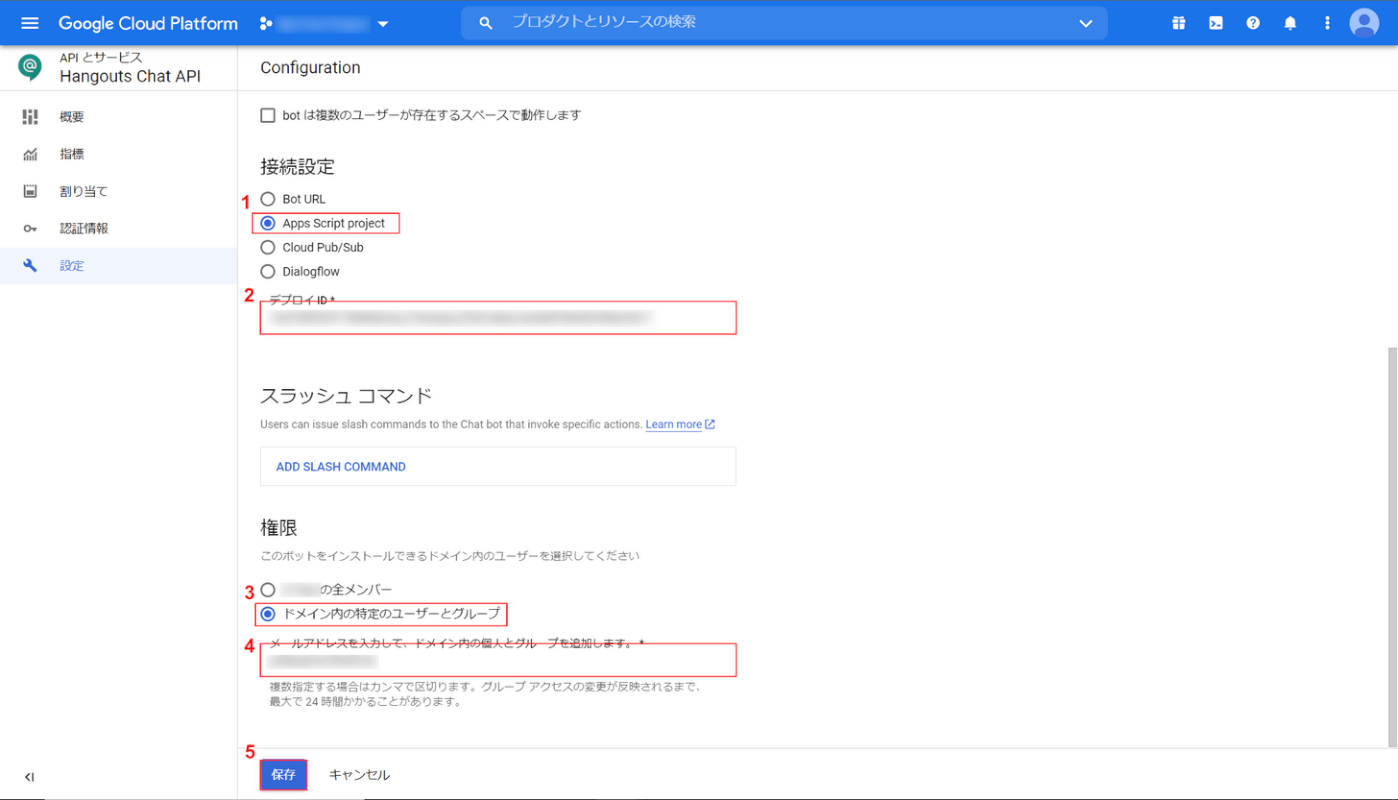
Task: Open the help question mark icon
Action: pyautogui.click(x=1253, y=23)
